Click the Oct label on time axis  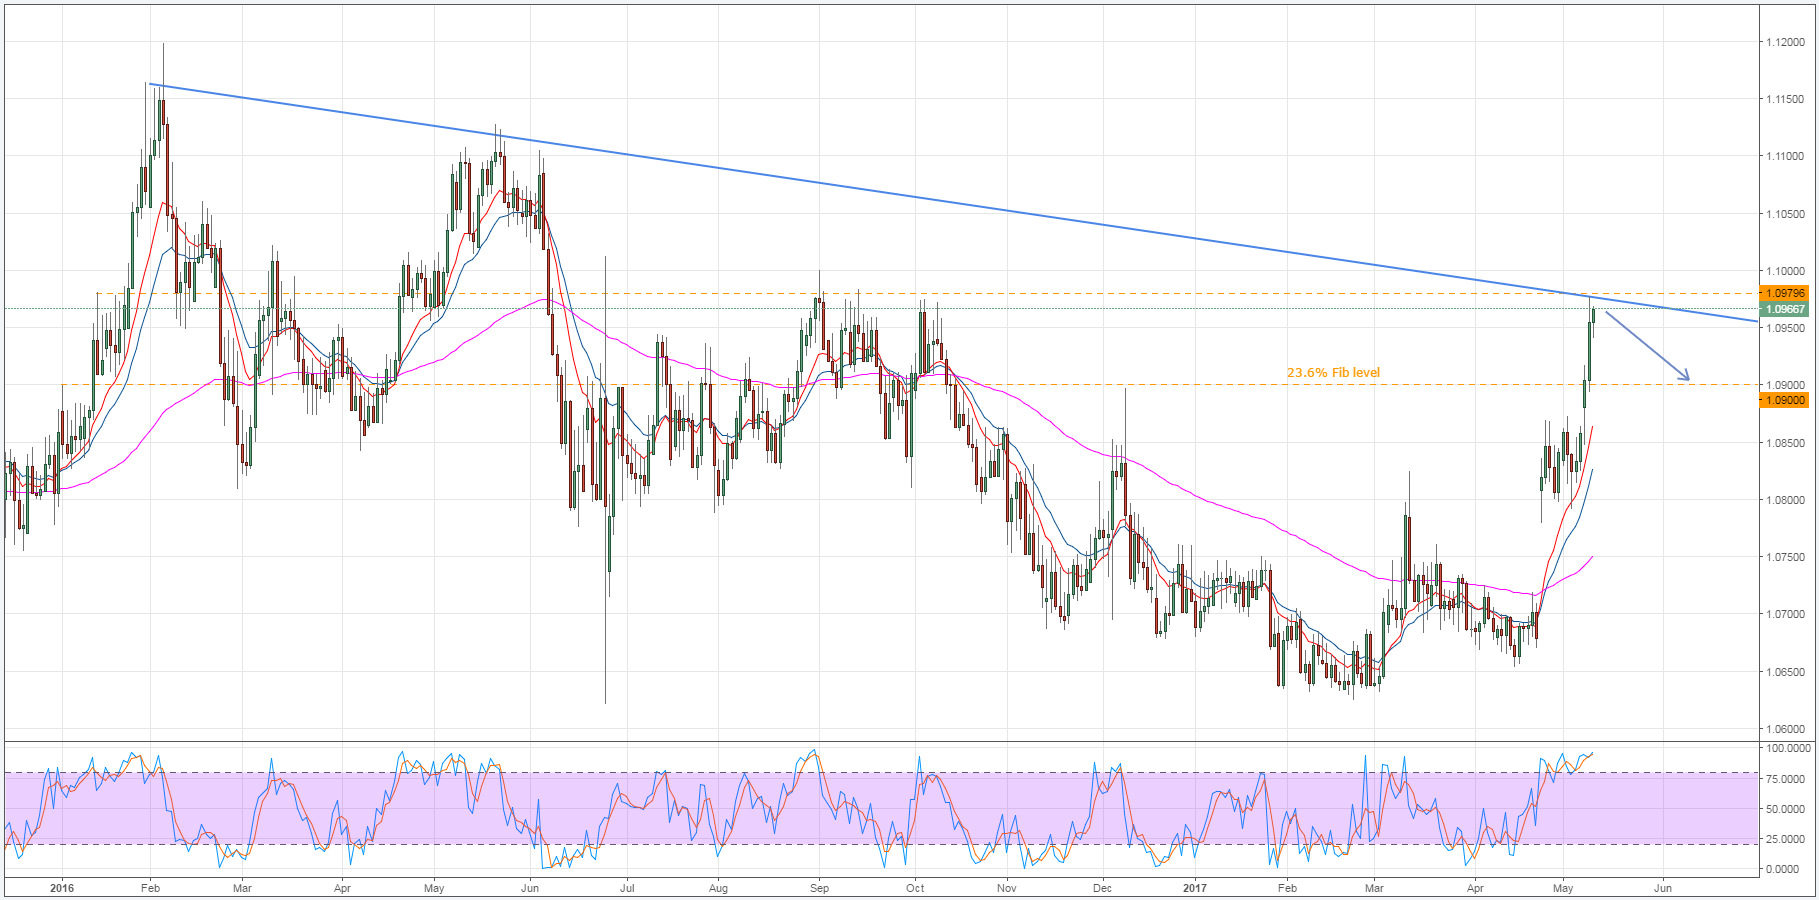click(915, 888)
